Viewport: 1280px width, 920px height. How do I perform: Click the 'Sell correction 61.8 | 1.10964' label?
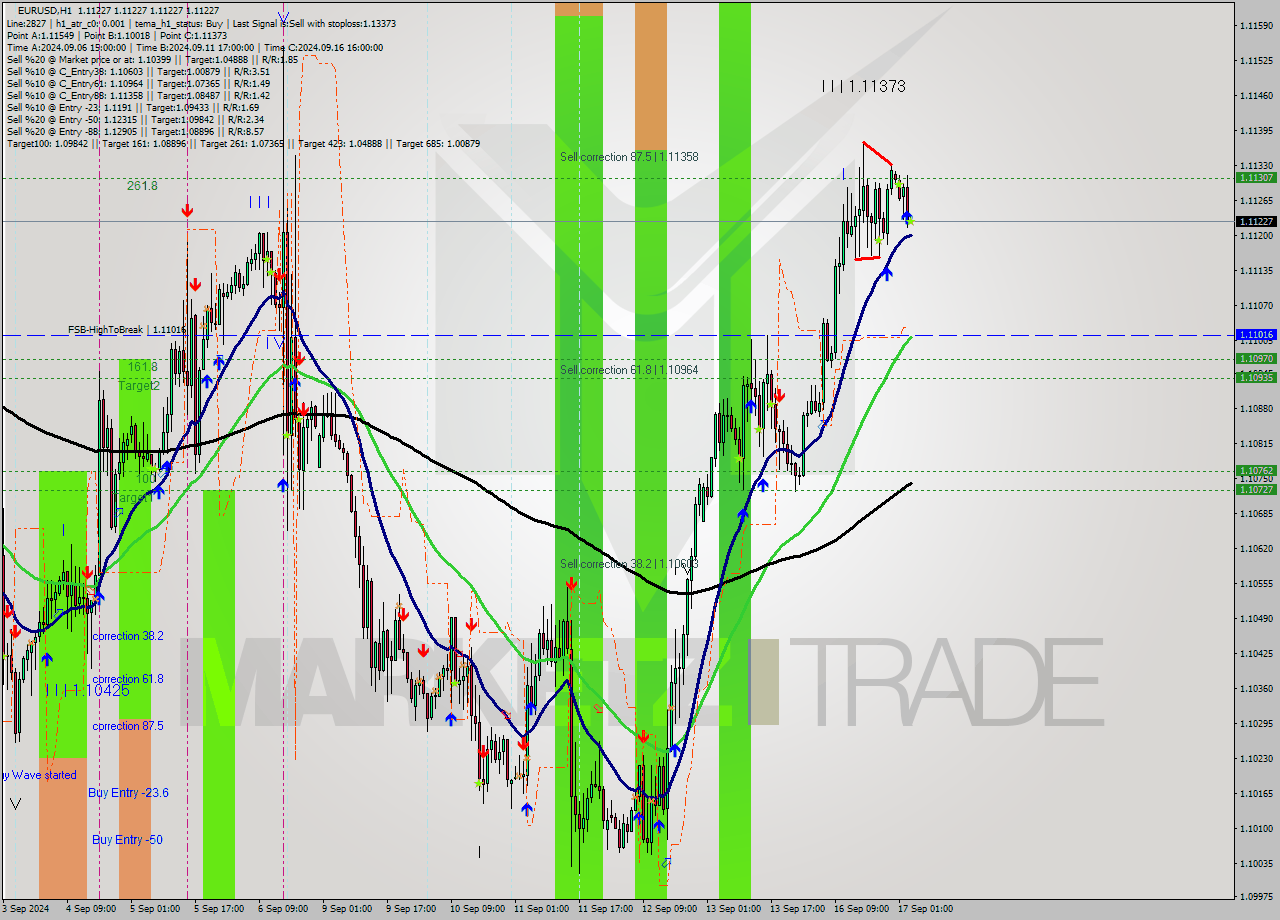tap(629, 370)
